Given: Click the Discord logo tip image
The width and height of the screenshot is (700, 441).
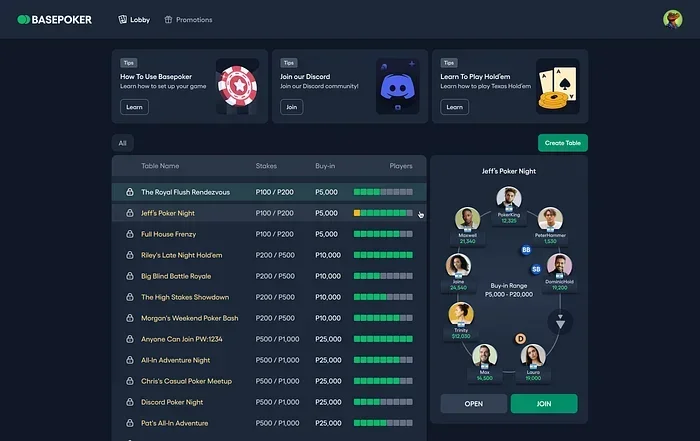Looking at the screenshot, I should [396, 89].
